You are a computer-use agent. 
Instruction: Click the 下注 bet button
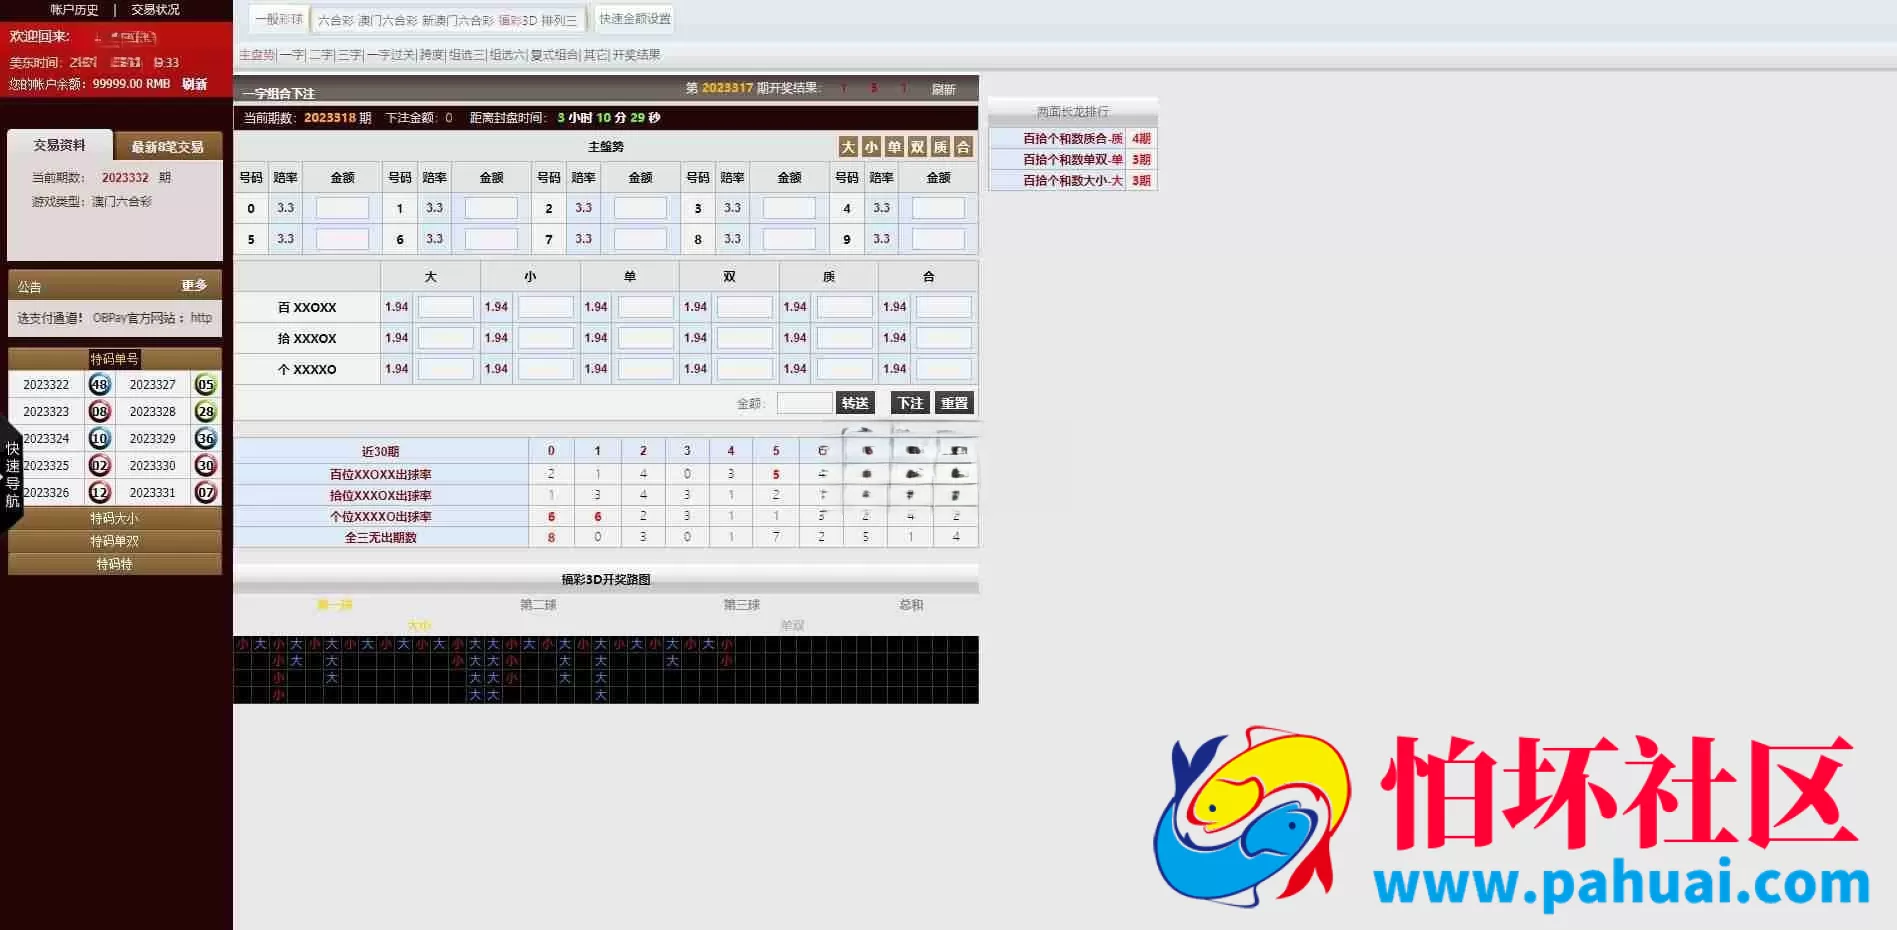click(x=910, y=403)
